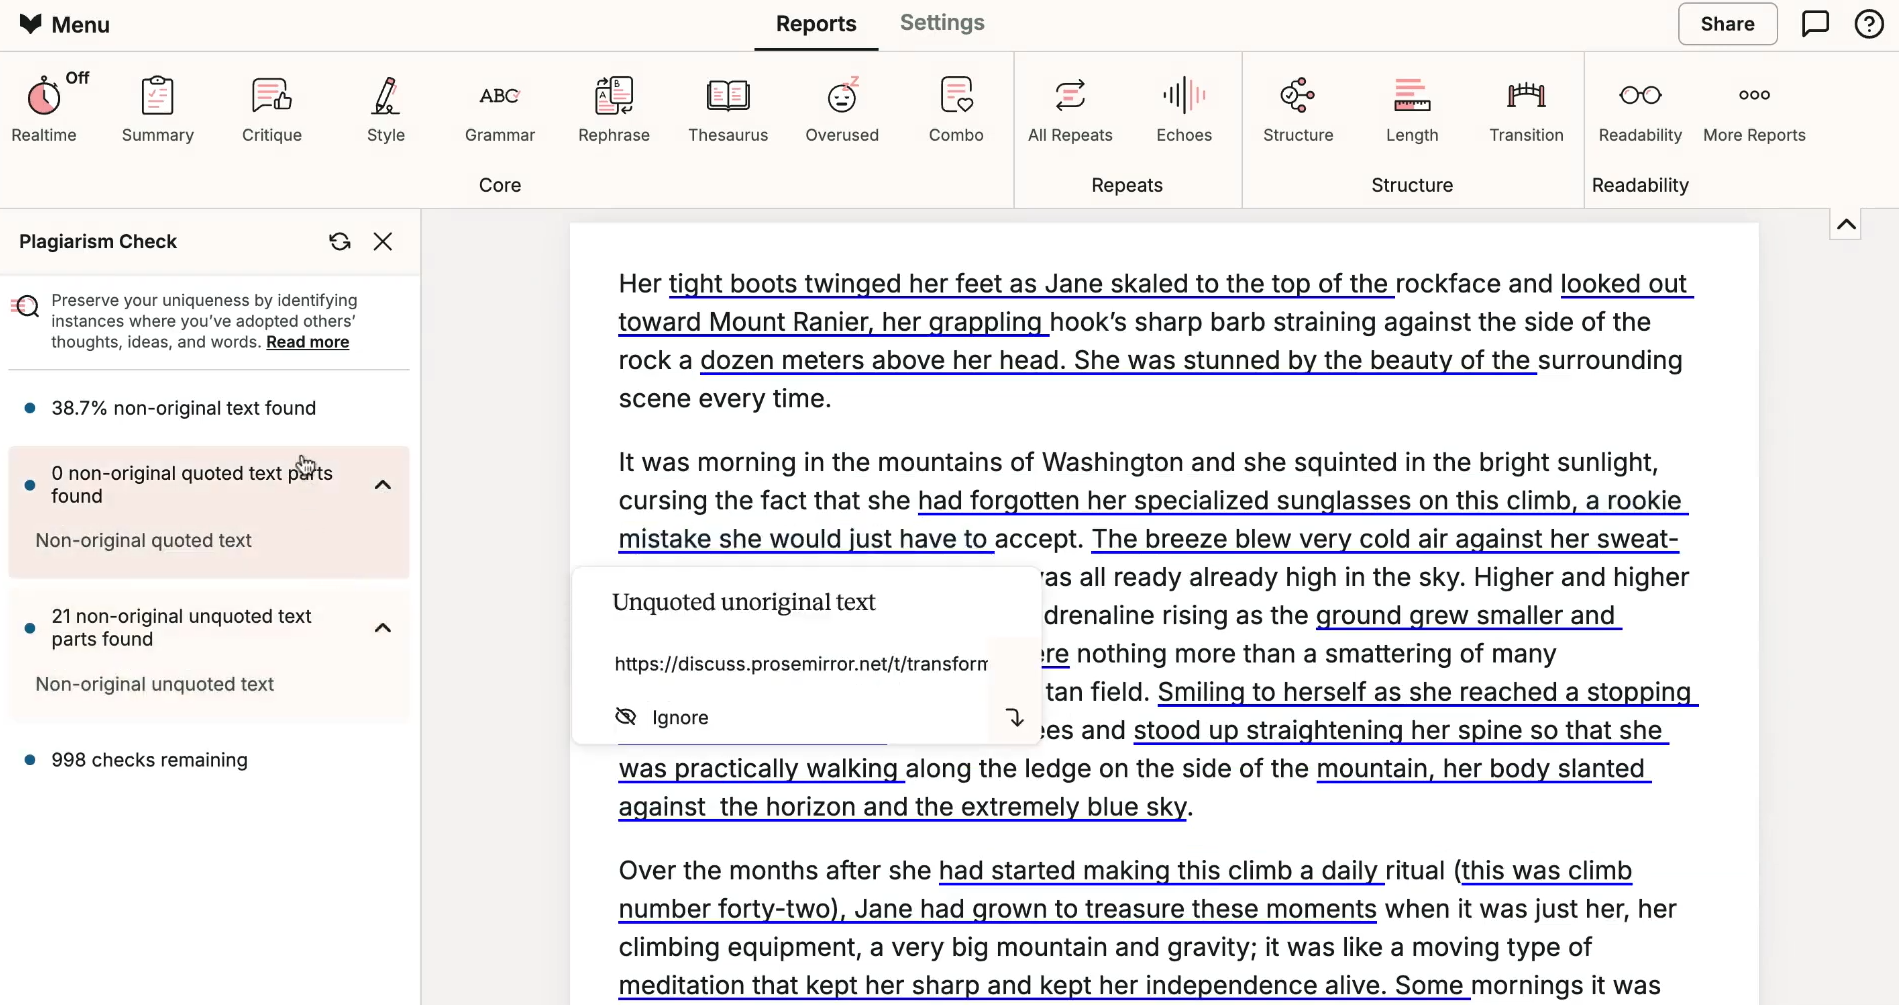Open the feedback chat icon
This screenshot has height=1005, width=1899.
pos(1815,24)
